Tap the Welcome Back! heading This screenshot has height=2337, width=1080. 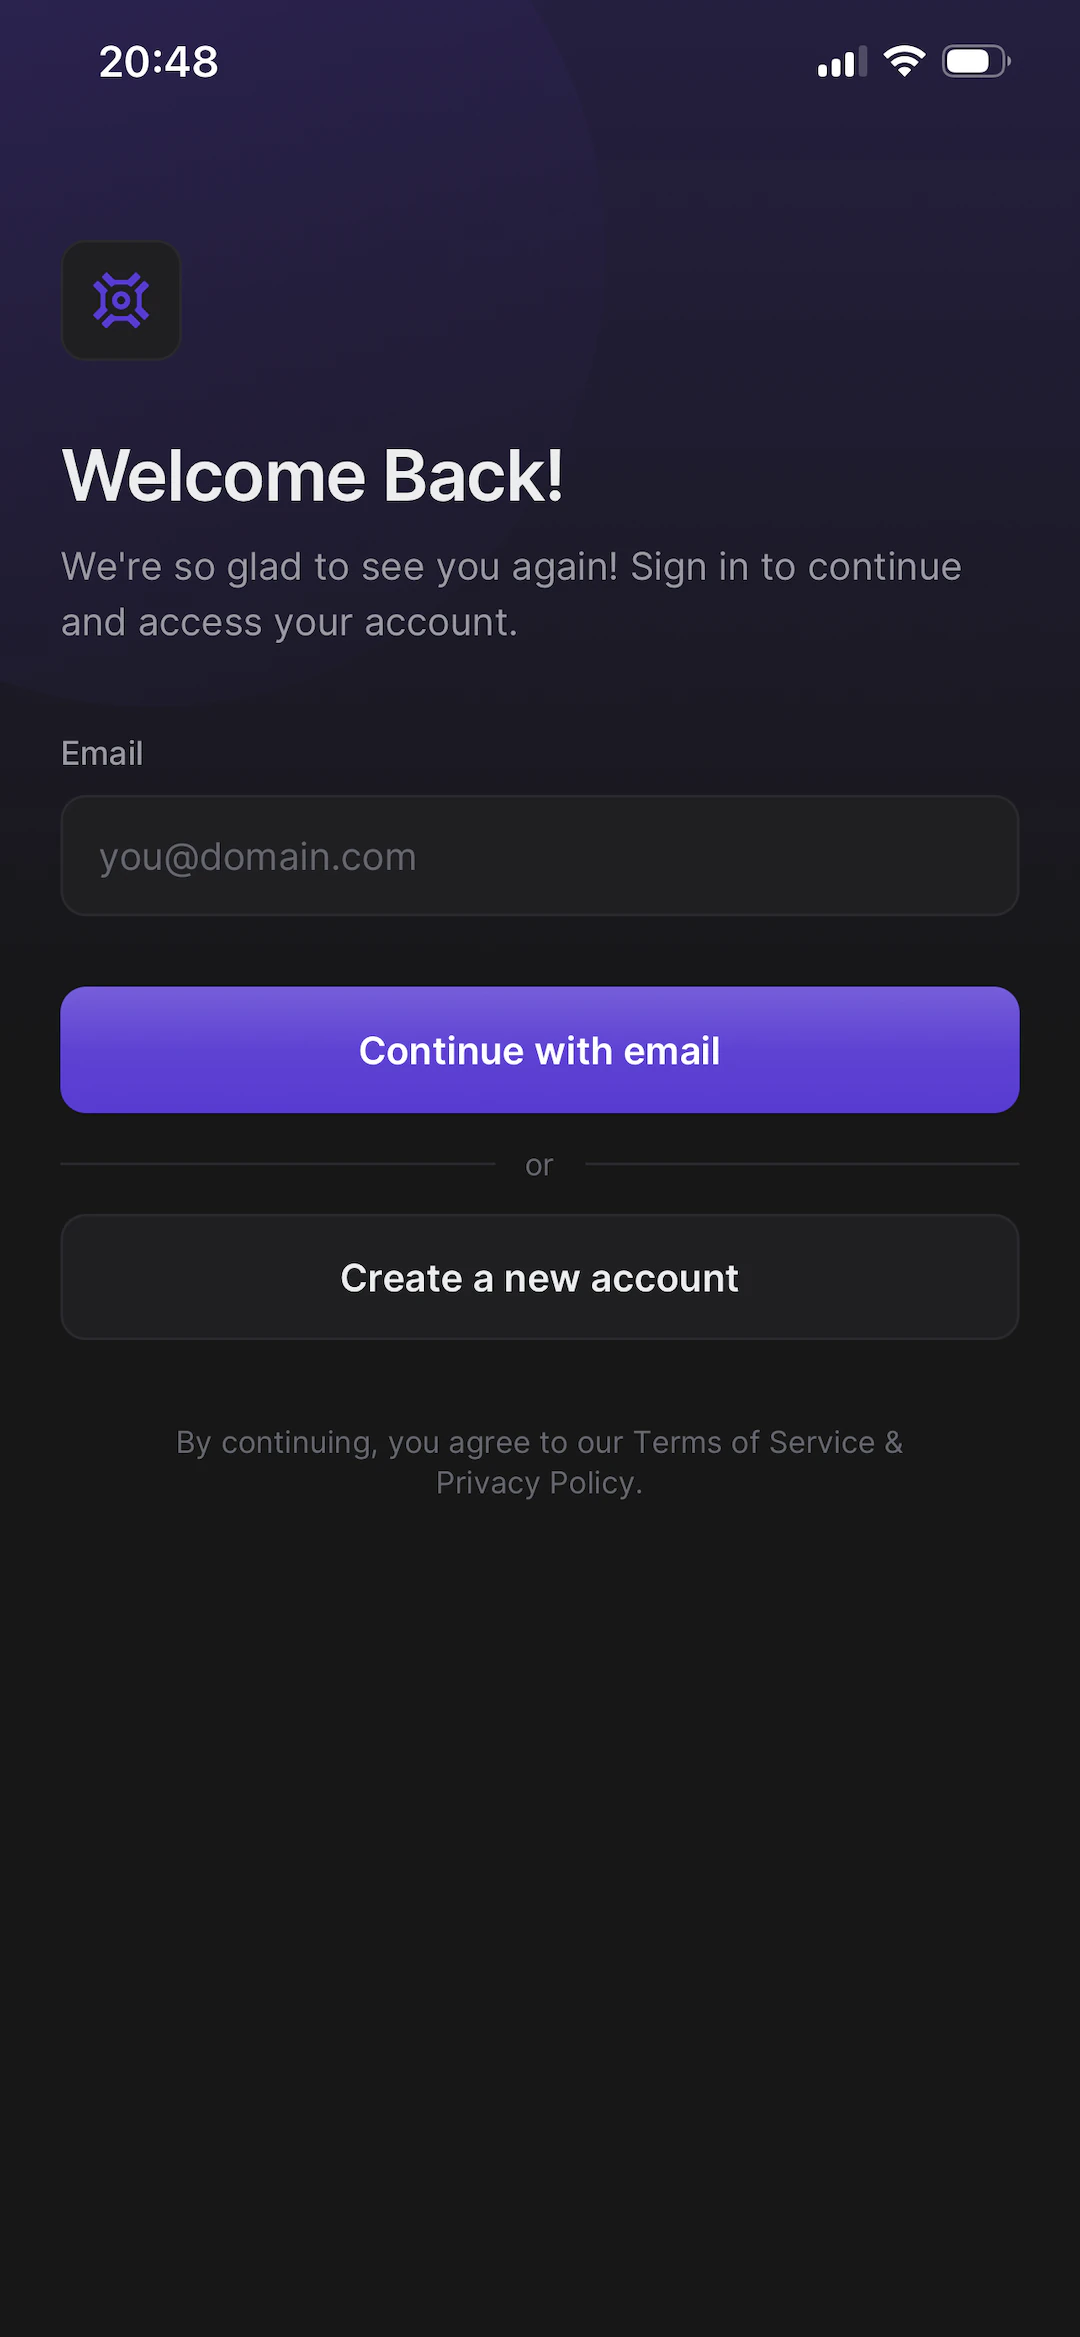click(312, 475)
